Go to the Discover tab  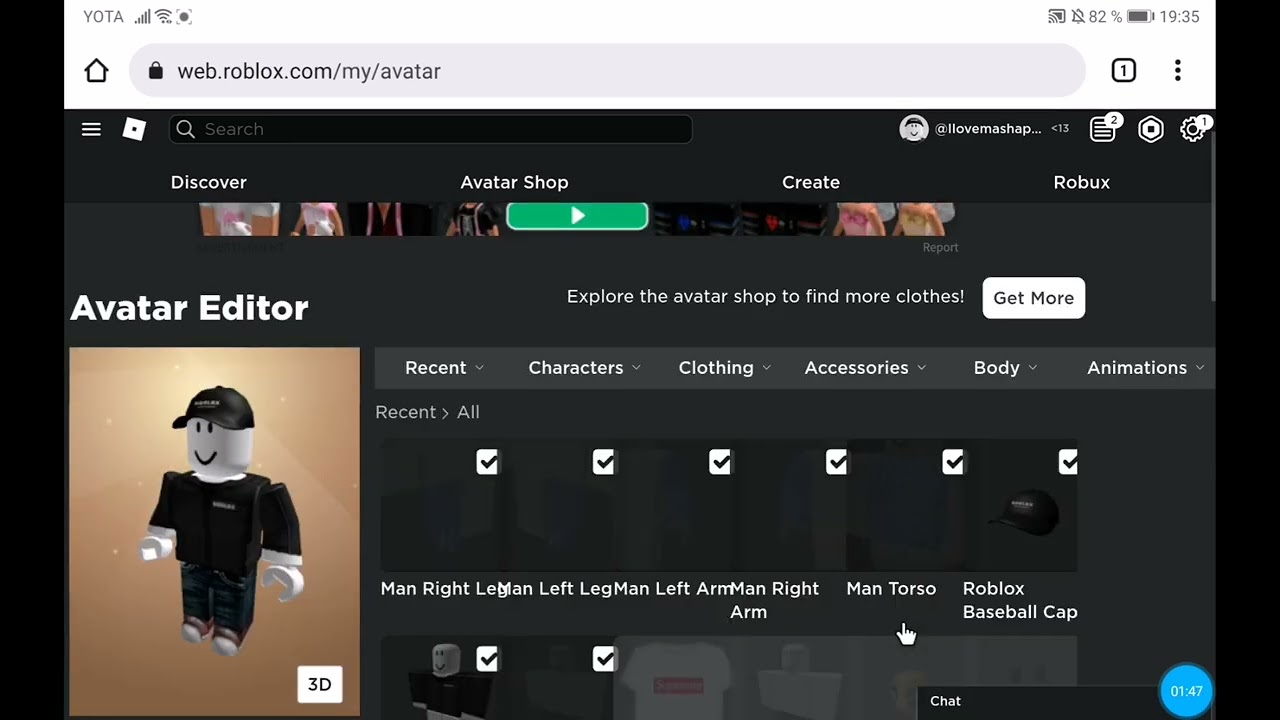point(208,182)
